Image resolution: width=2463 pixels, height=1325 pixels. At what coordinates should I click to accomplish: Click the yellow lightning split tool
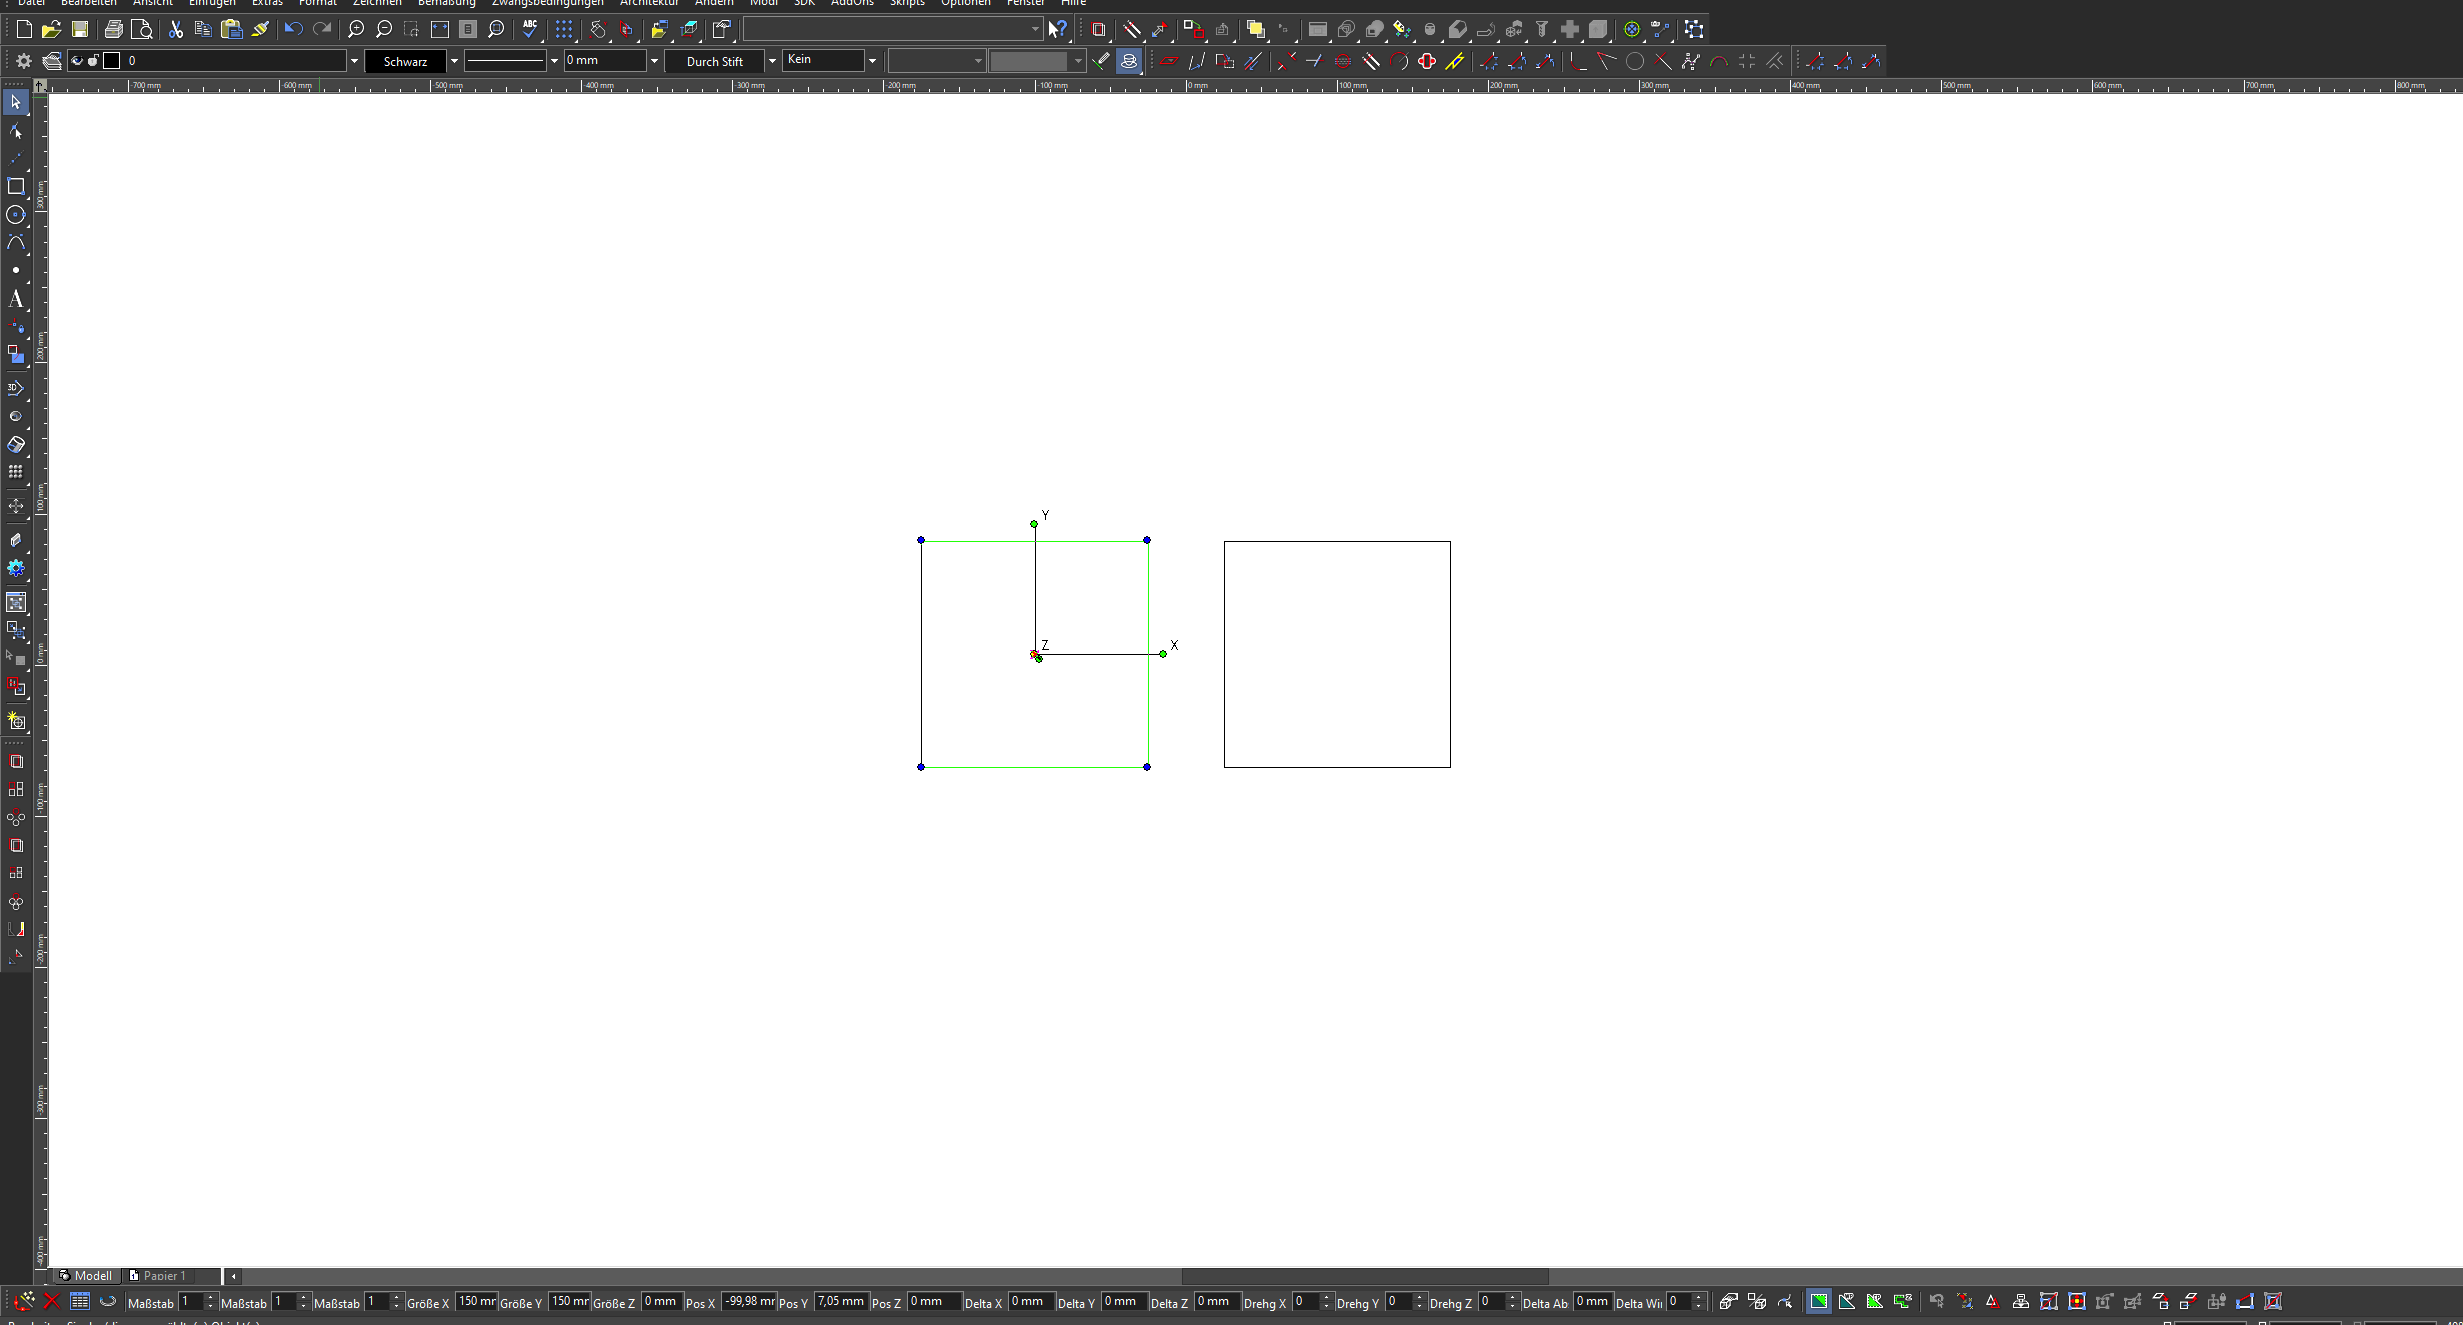coord(1455,61)
